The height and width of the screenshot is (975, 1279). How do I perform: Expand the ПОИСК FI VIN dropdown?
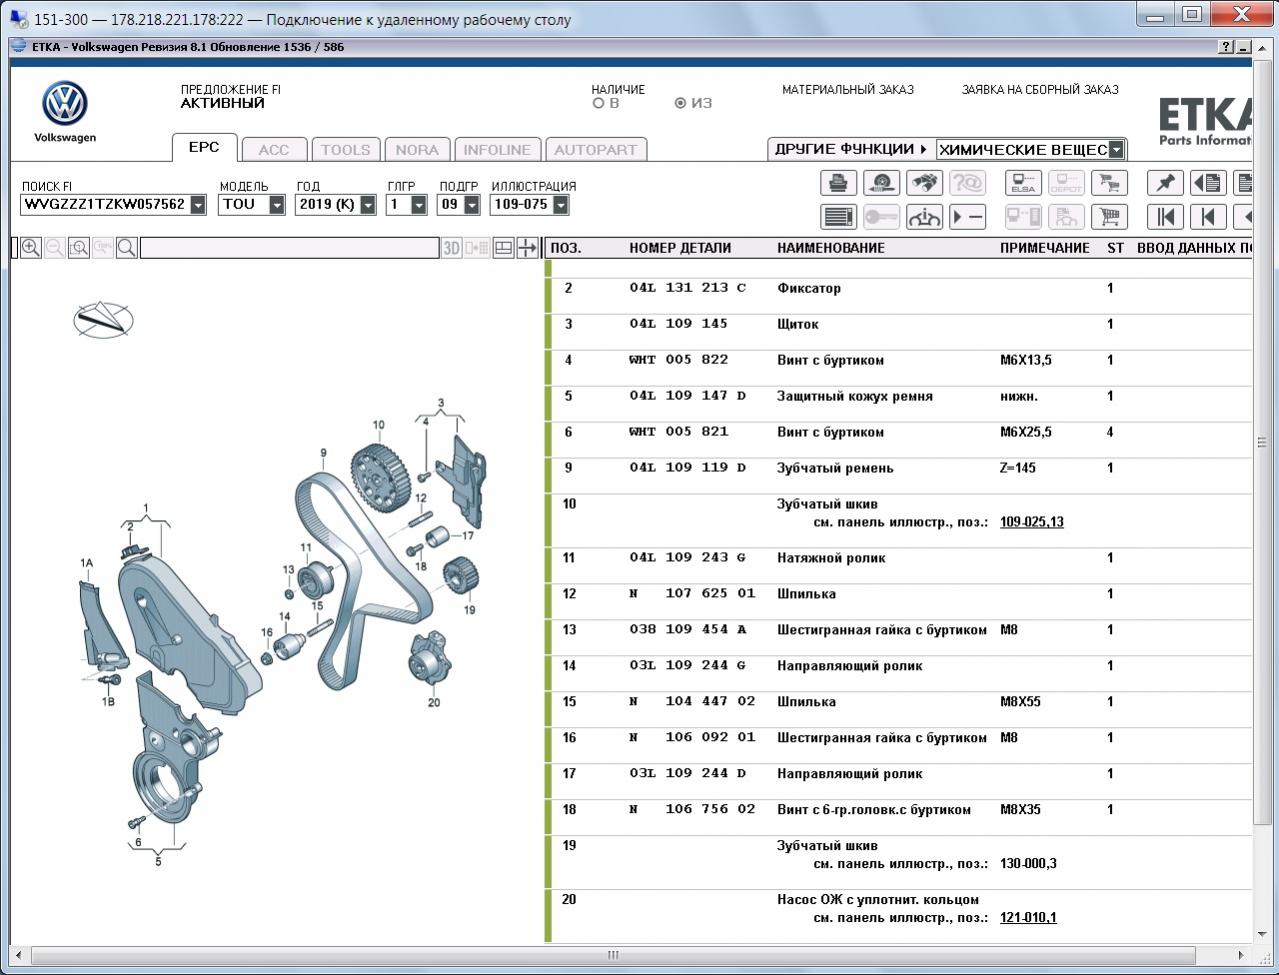(x=198, y=205)
